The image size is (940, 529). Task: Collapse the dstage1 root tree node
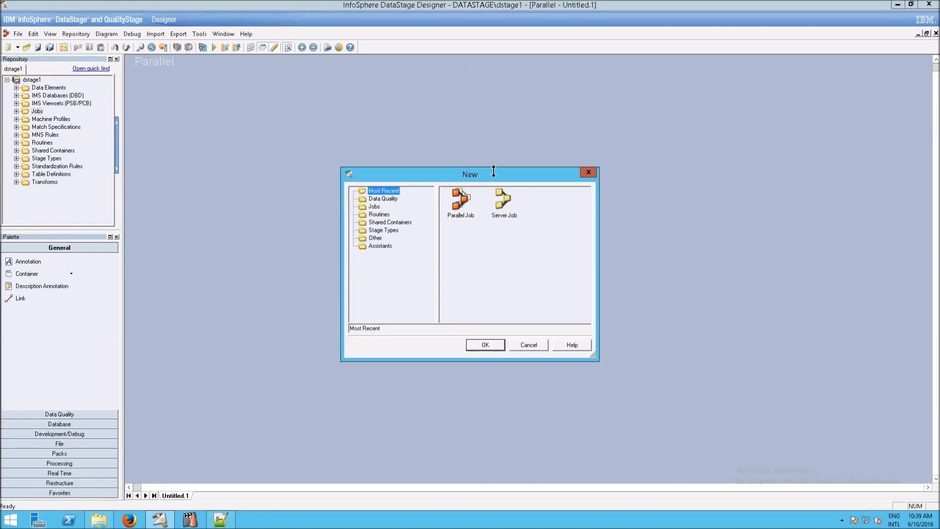[7, 79]
